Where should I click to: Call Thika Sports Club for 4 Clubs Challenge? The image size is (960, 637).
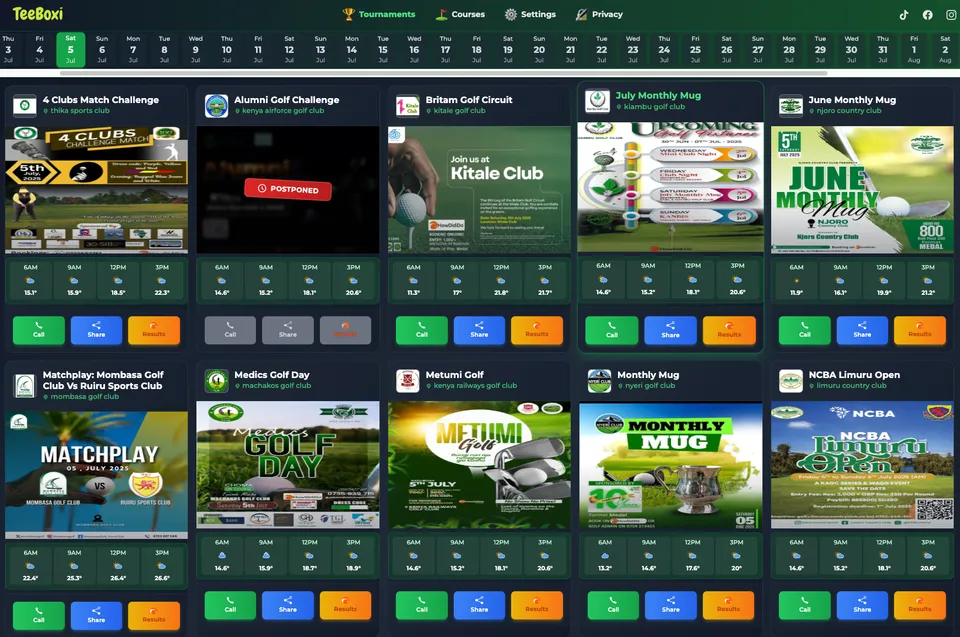pyautogui.click(x=39, y=330)
